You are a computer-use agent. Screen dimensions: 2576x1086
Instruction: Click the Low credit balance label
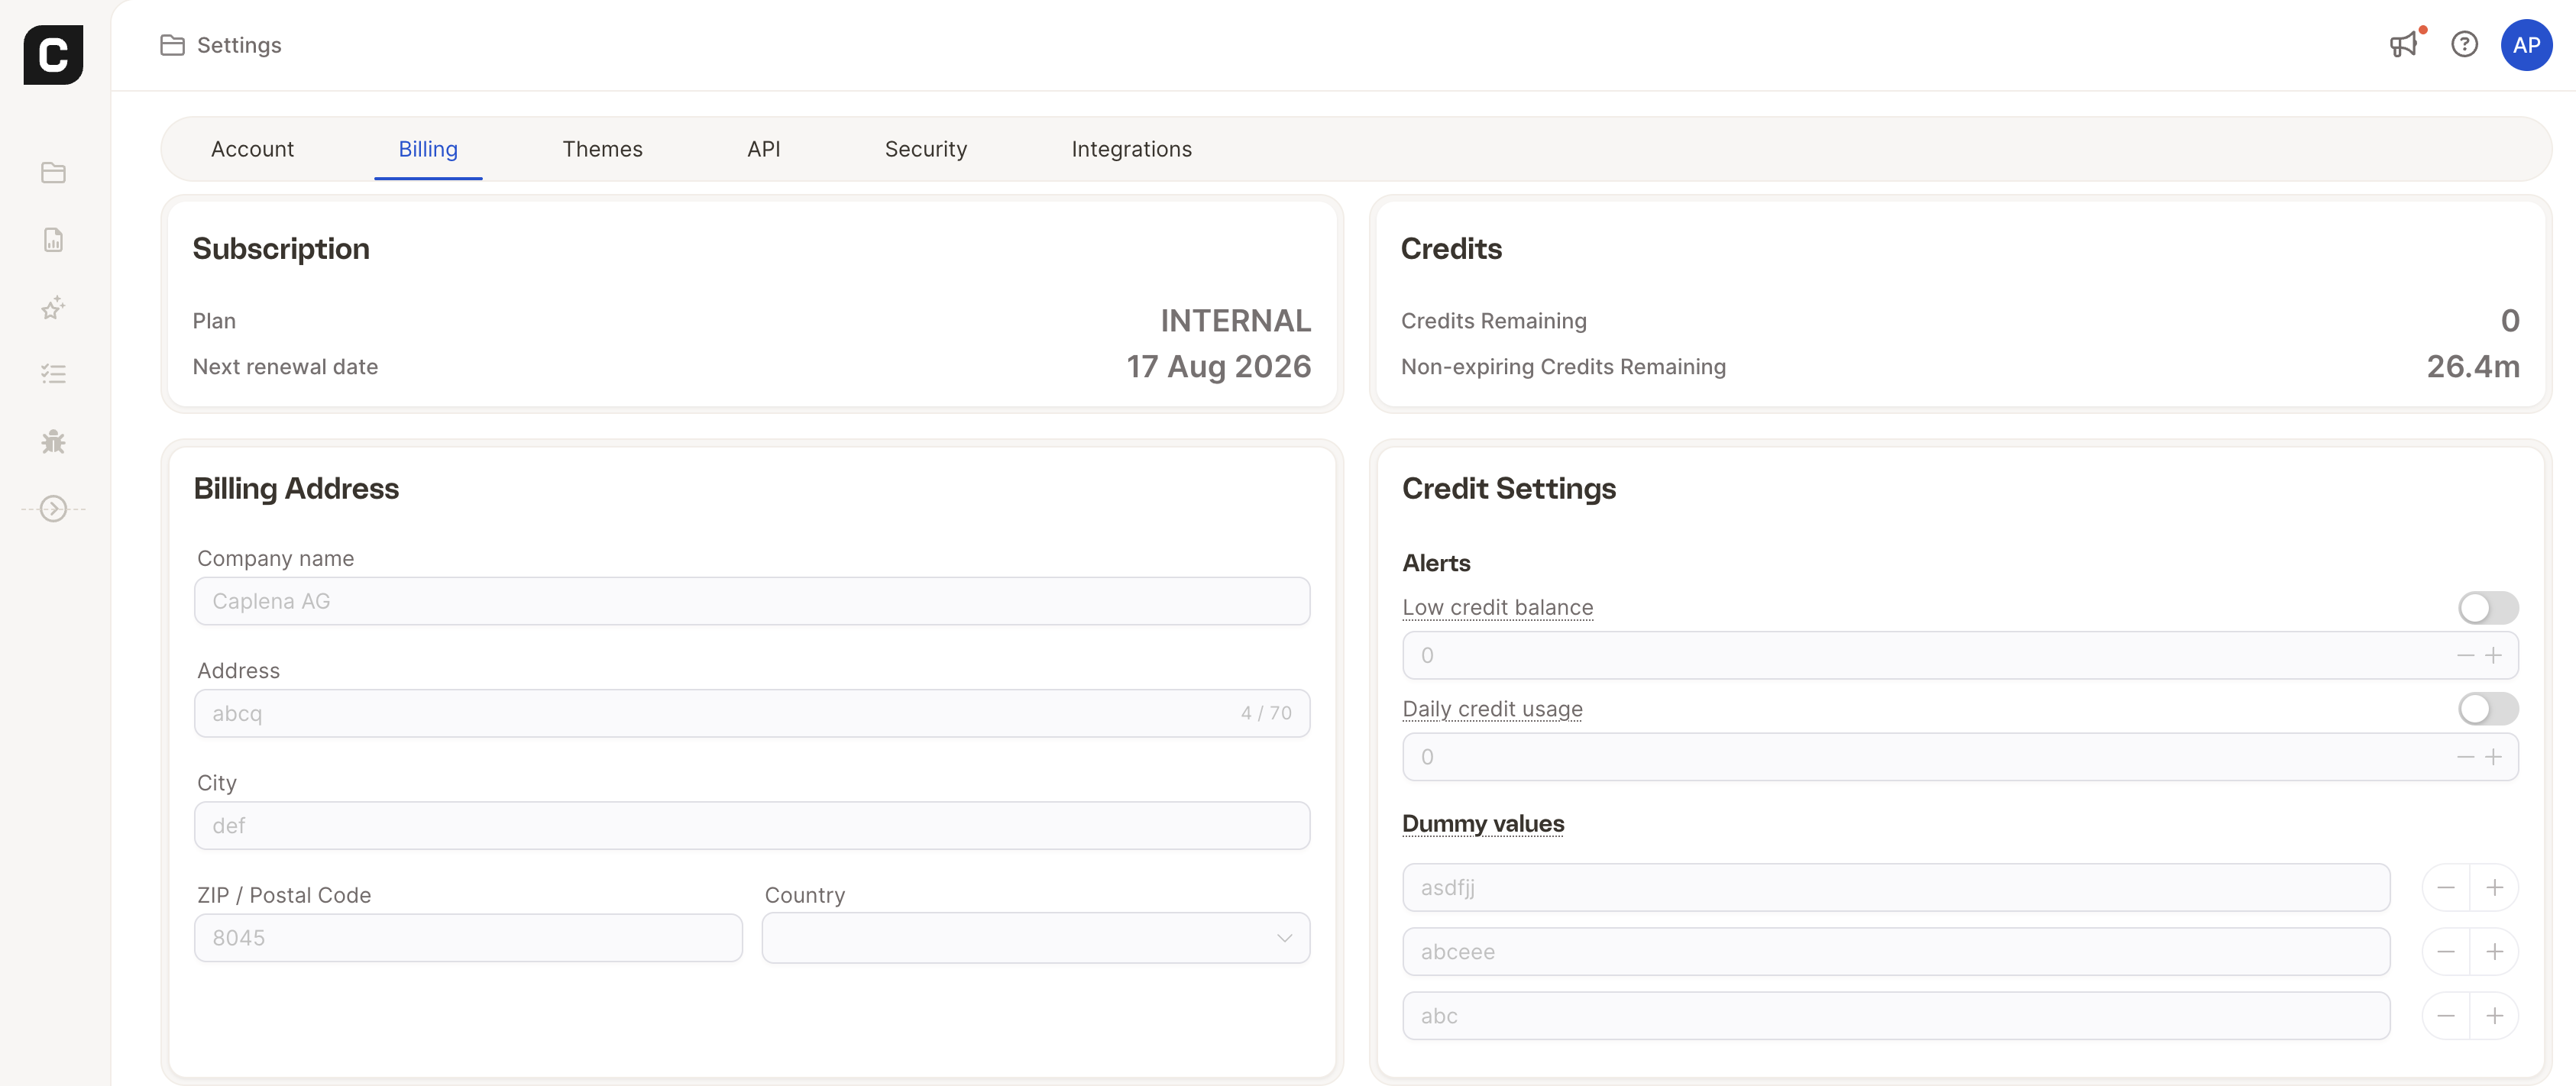(1497, 608)
